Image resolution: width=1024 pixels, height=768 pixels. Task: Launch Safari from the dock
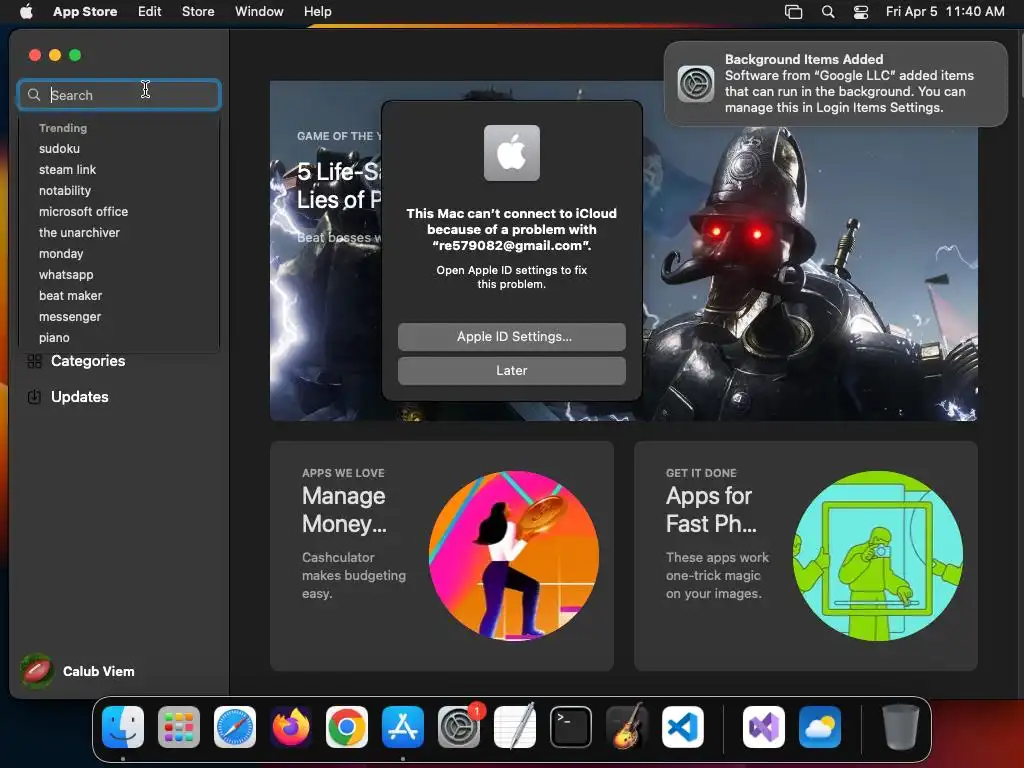(x=235, y=727)
